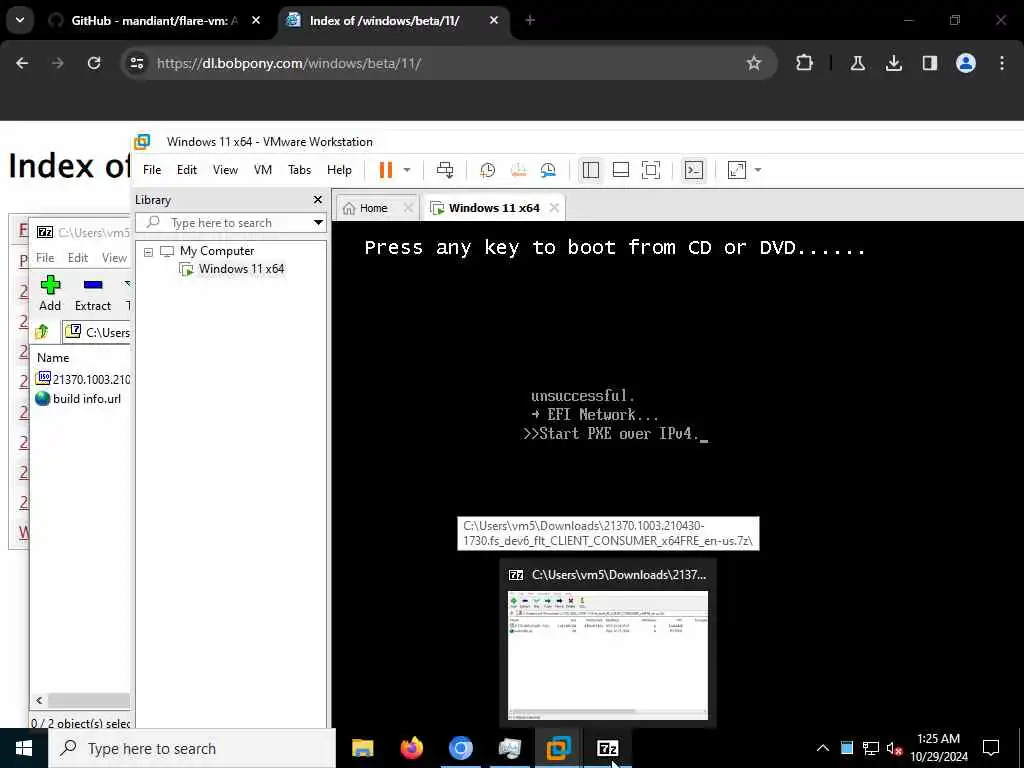Screen dimensions: 1024x768
Task: Open the 7-Zip View menu
Action: (114, 258)
